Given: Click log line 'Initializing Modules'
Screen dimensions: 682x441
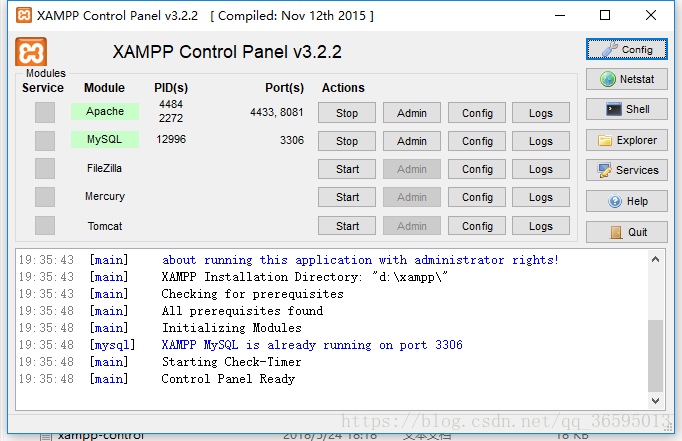Looking at the screenshot, I should [x=231, y=328].
